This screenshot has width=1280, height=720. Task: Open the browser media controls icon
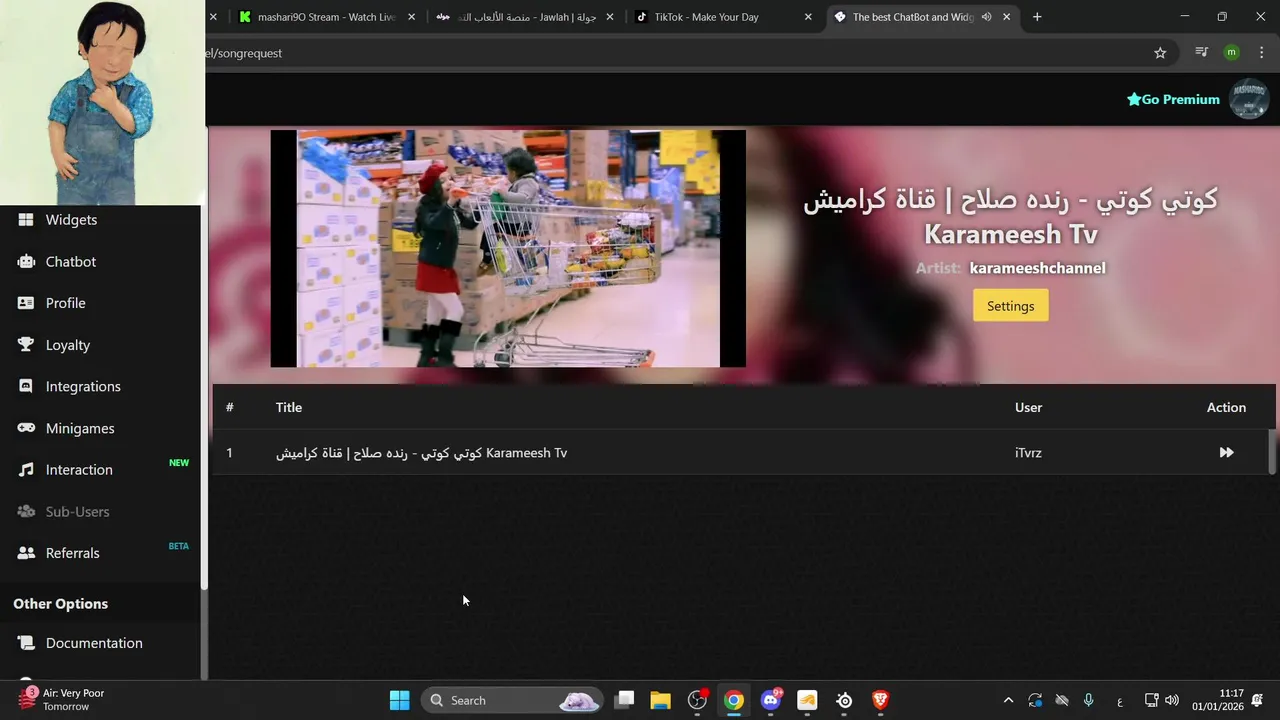point(1201,53)
